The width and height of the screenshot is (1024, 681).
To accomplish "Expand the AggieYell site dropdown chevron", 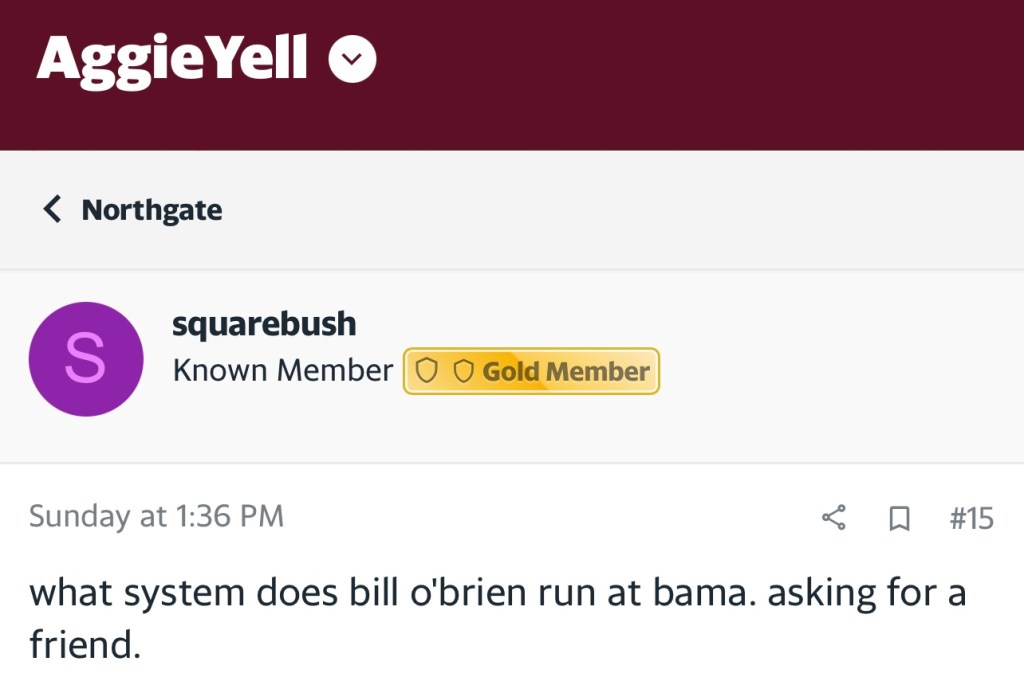I will click(352, 61).
